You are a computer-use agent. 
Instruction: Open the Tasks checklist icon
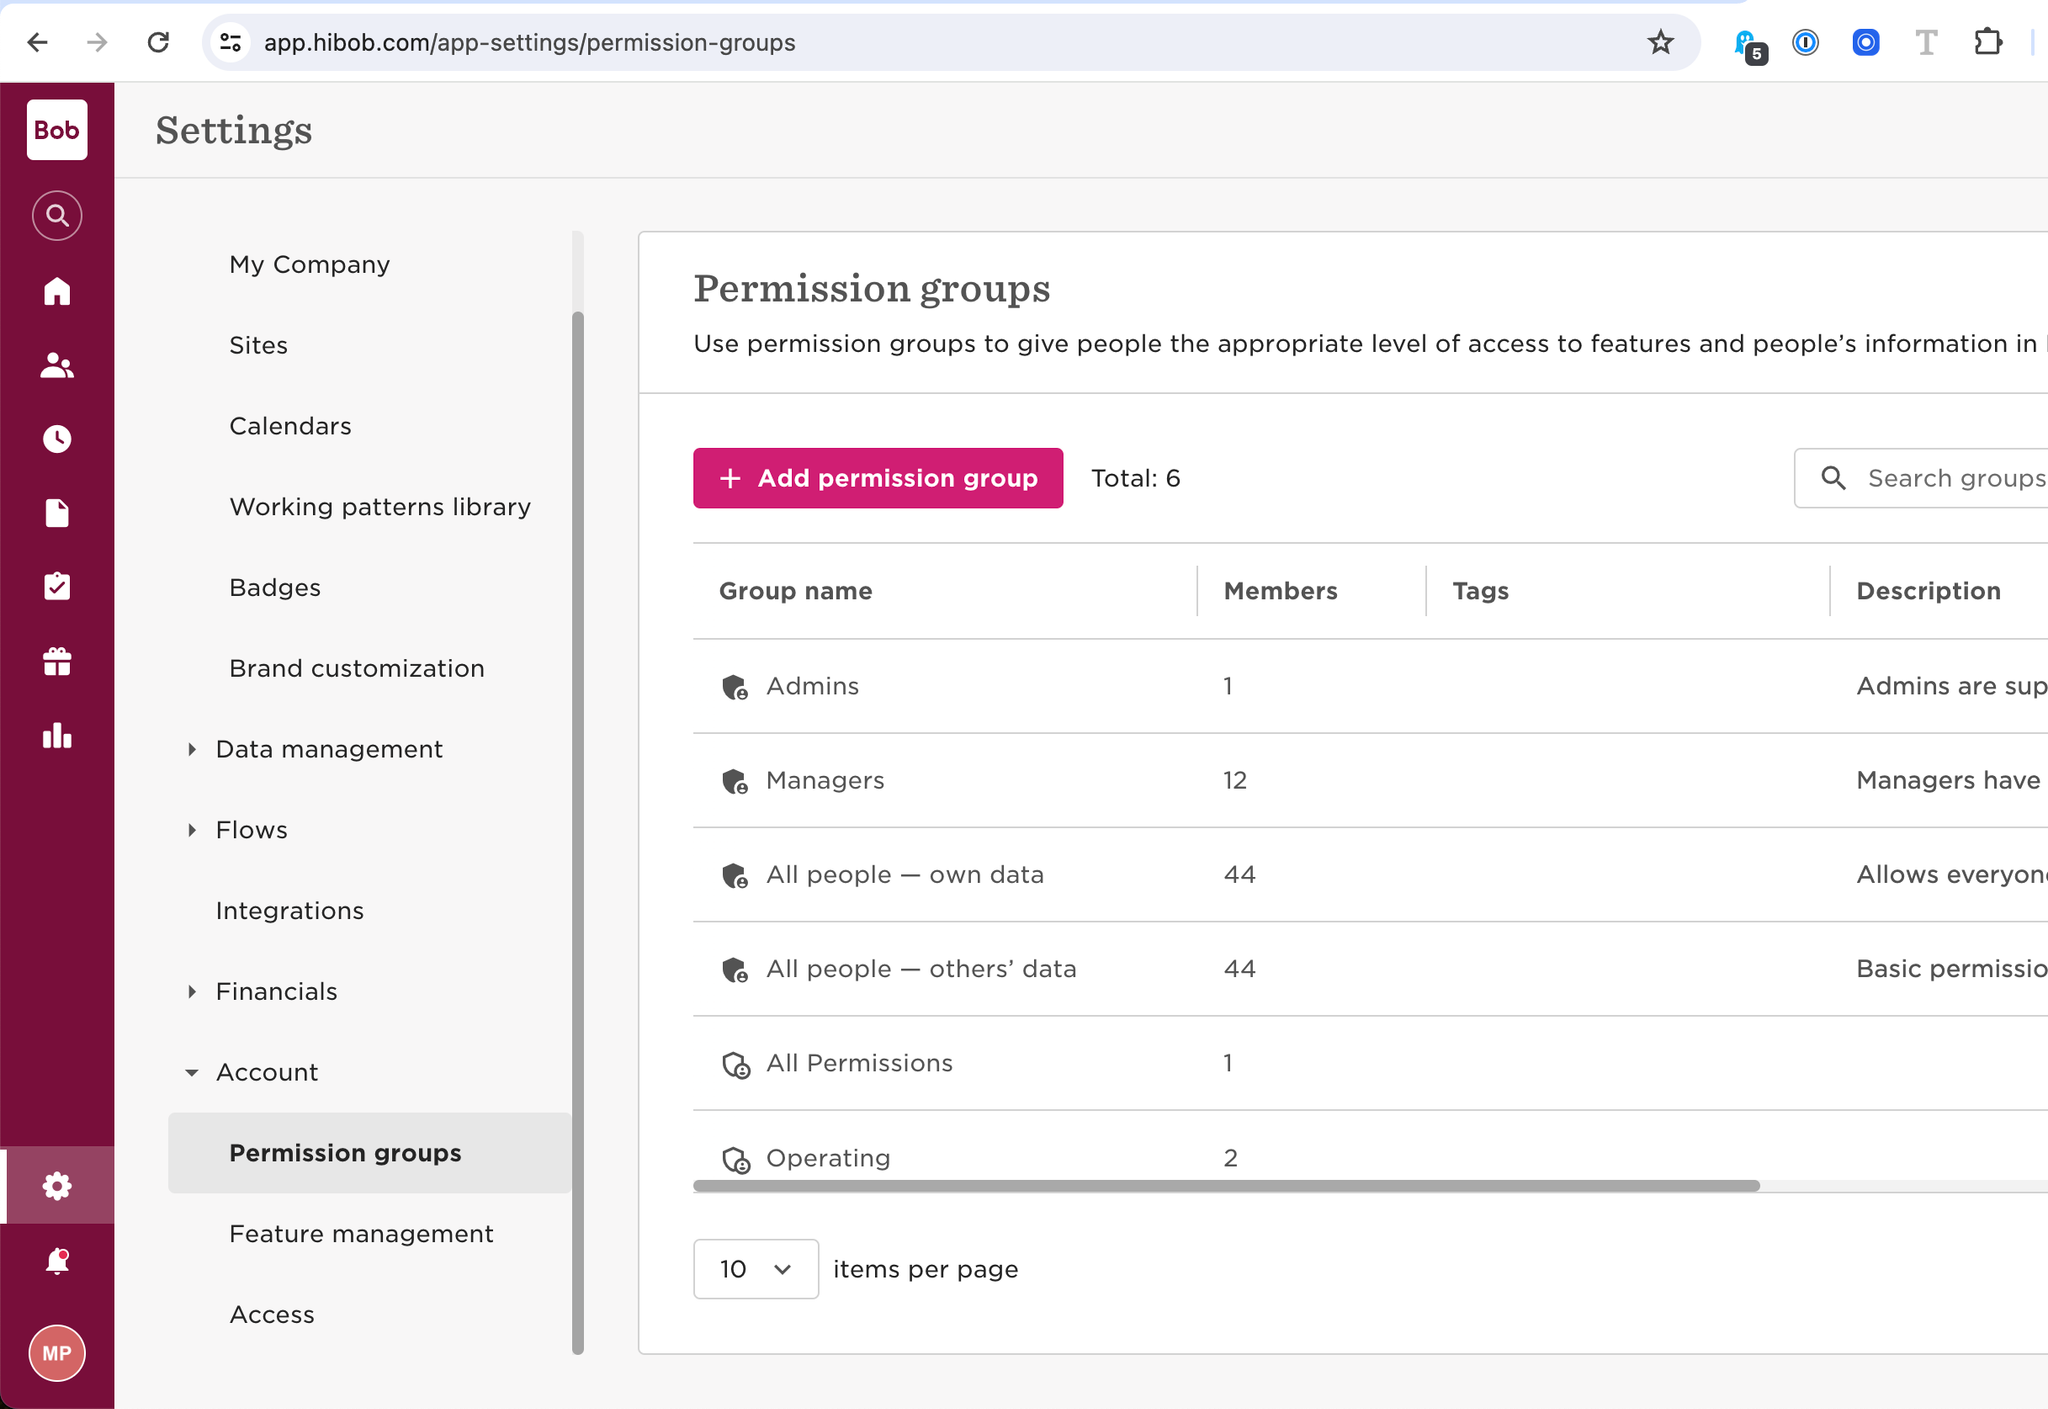[57, 586]
